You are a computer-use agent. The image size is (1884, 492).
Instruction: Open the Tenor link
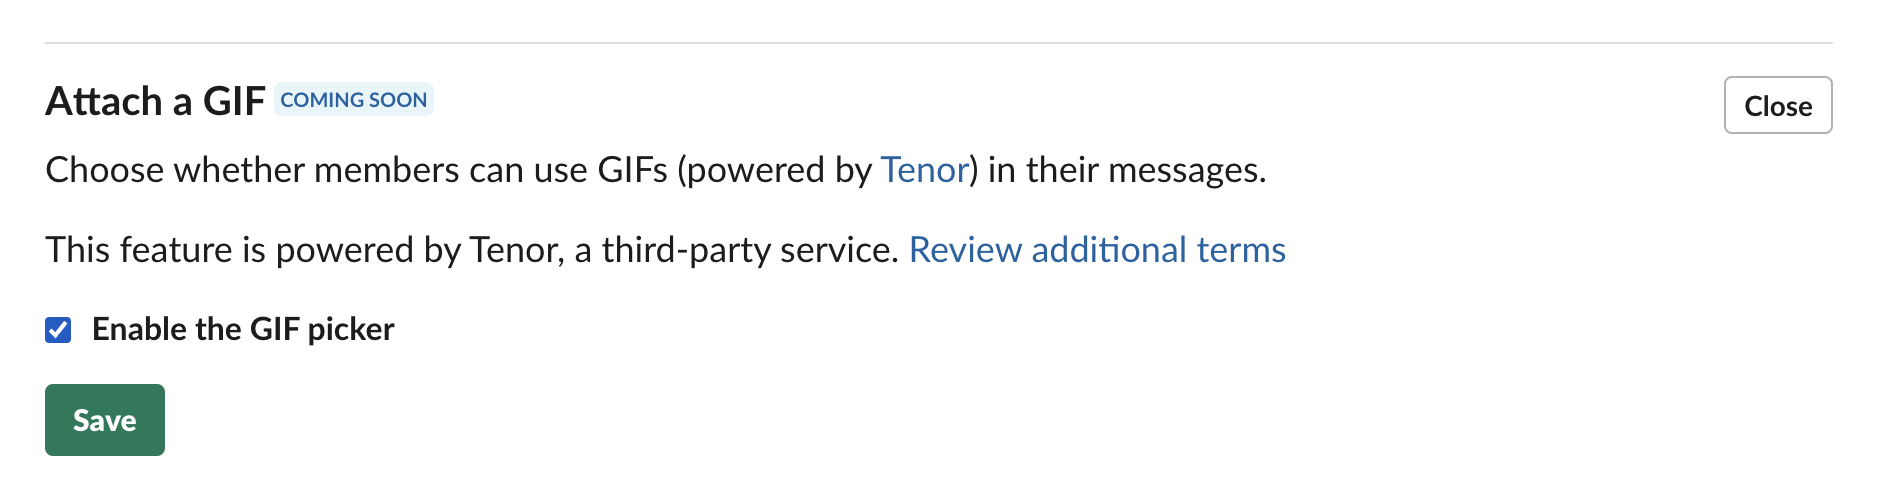click(x=924, y=170)
